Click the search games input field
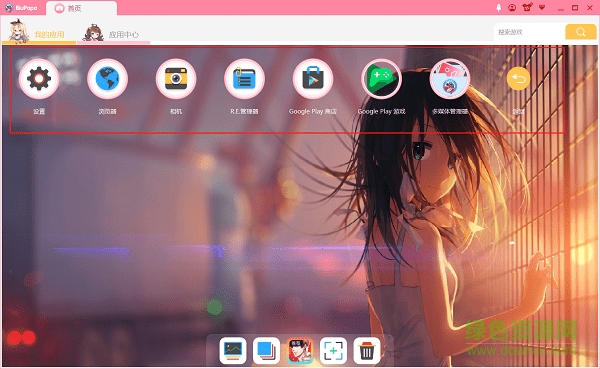Screen dimensions: 600x369 point(529,32)
